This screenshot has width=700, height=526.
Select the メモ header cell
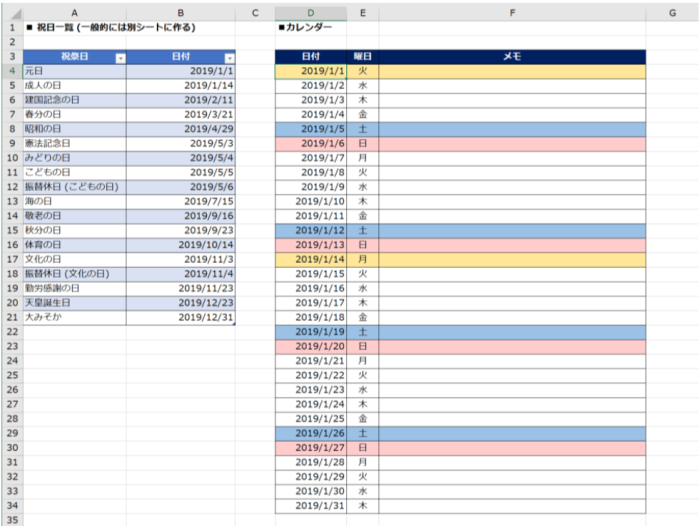pos(511,57)
